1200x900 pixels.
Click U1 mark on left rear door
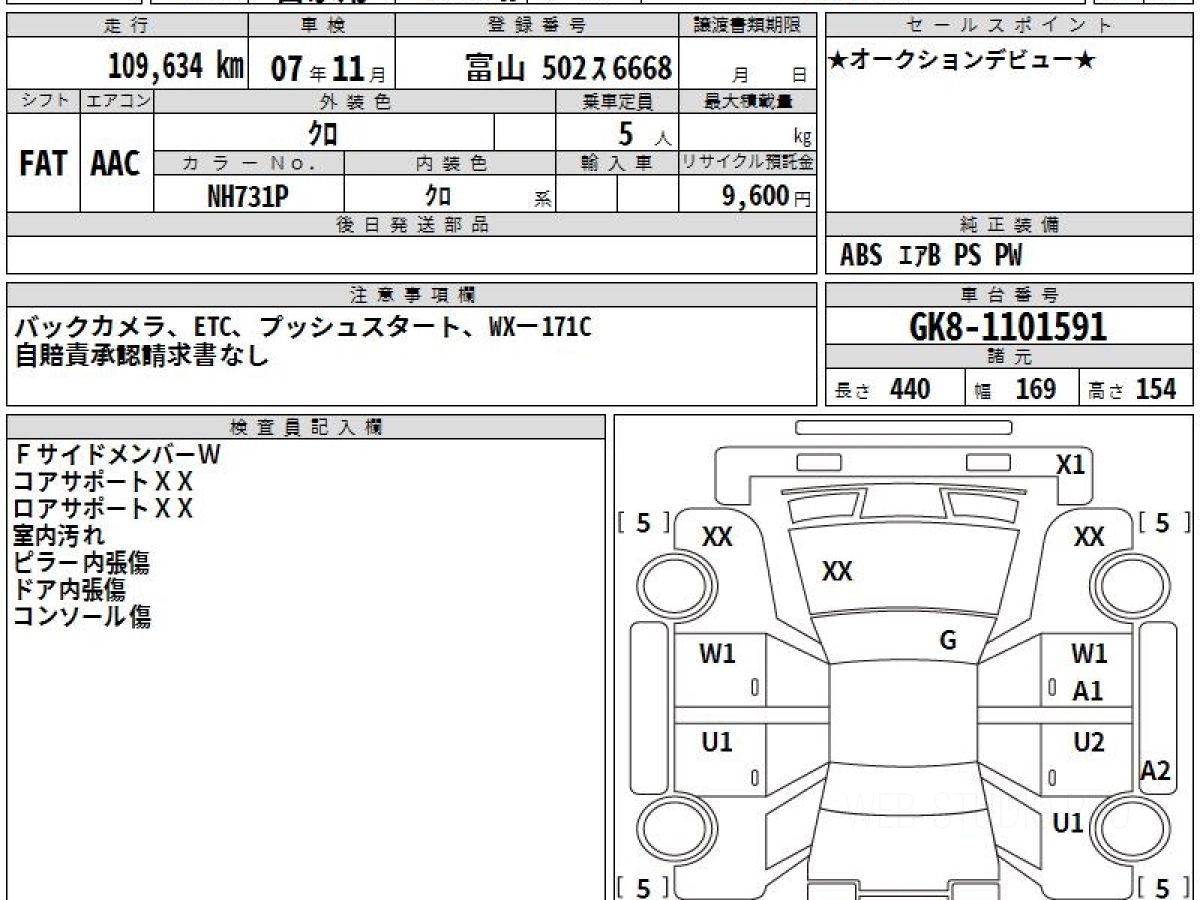click(x=717, y=742)
